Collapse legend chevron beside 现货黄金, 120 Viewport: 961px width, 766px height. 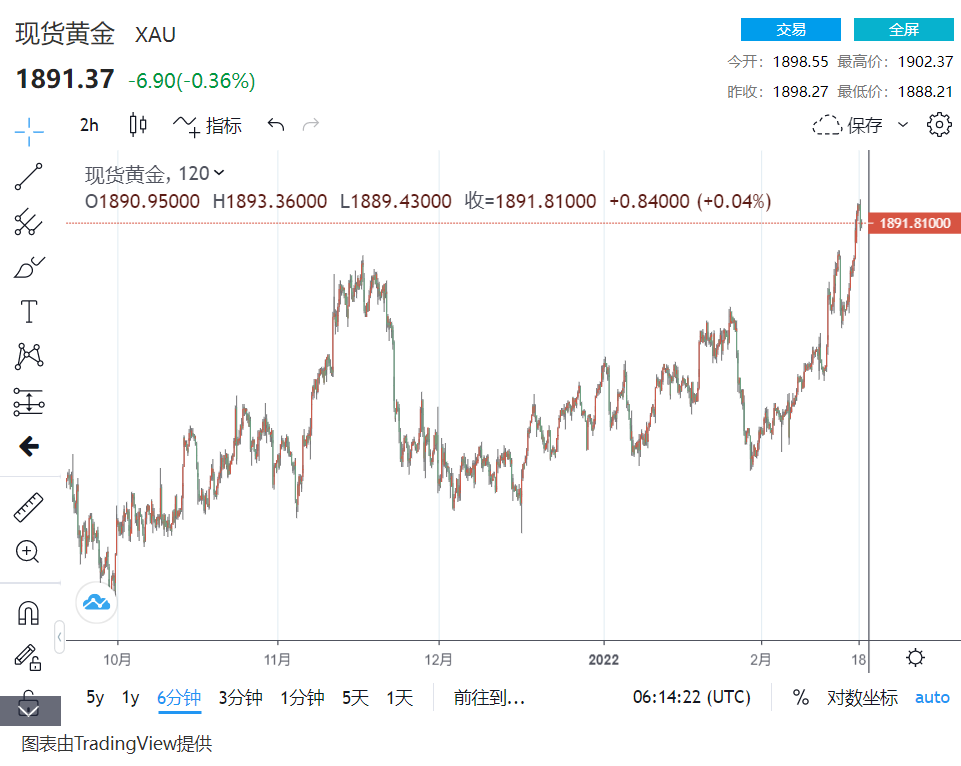coord(220,174)
